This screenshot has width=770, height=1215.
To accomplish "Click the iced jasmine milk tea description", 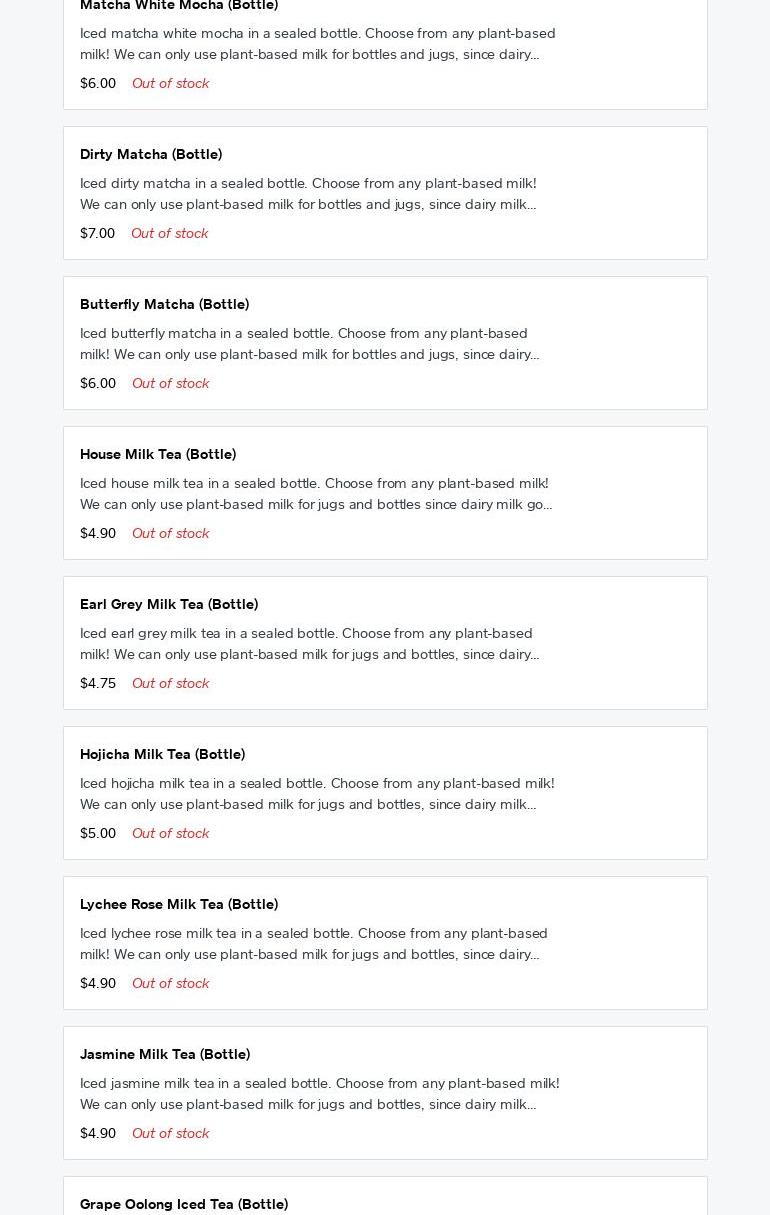I will (x=319, y=1094).
